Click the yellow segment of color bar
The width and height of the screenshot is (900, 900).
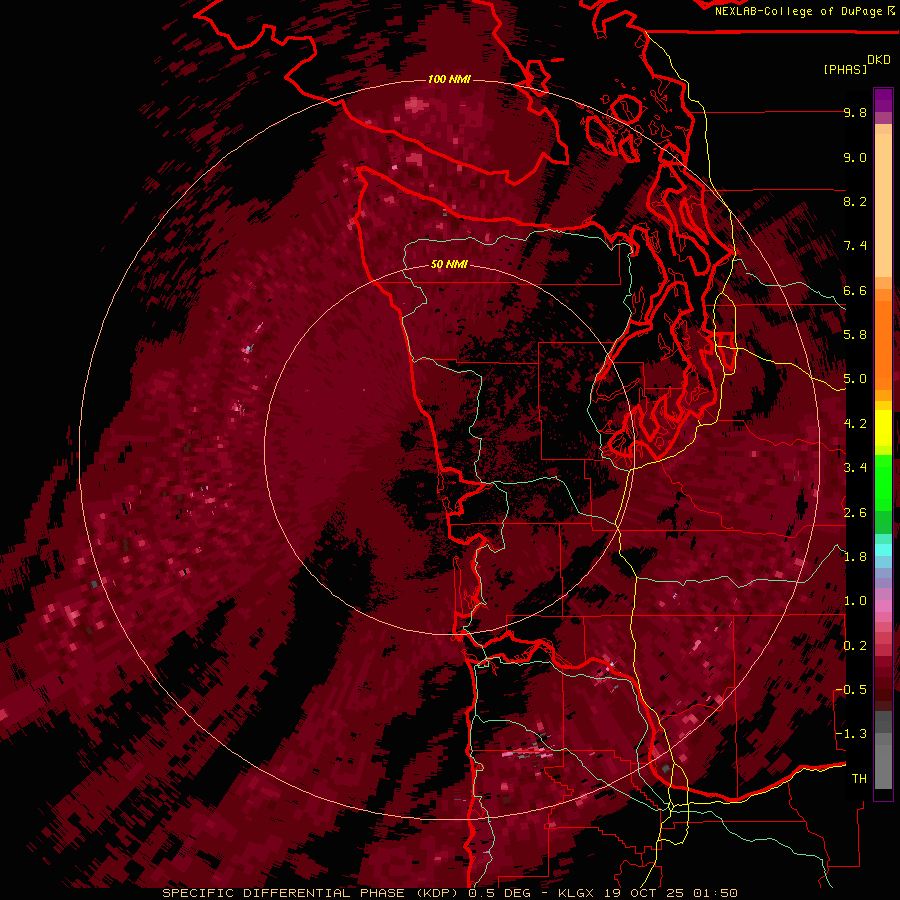point(883,428)
